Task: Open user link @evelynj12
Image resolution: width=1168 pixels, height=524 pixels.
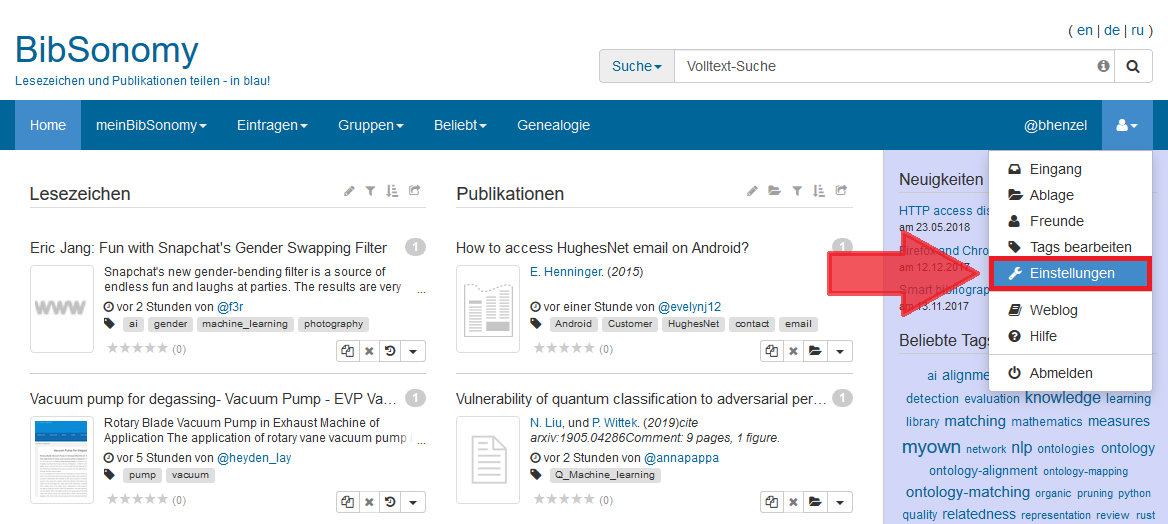Action: pos(690,306)
